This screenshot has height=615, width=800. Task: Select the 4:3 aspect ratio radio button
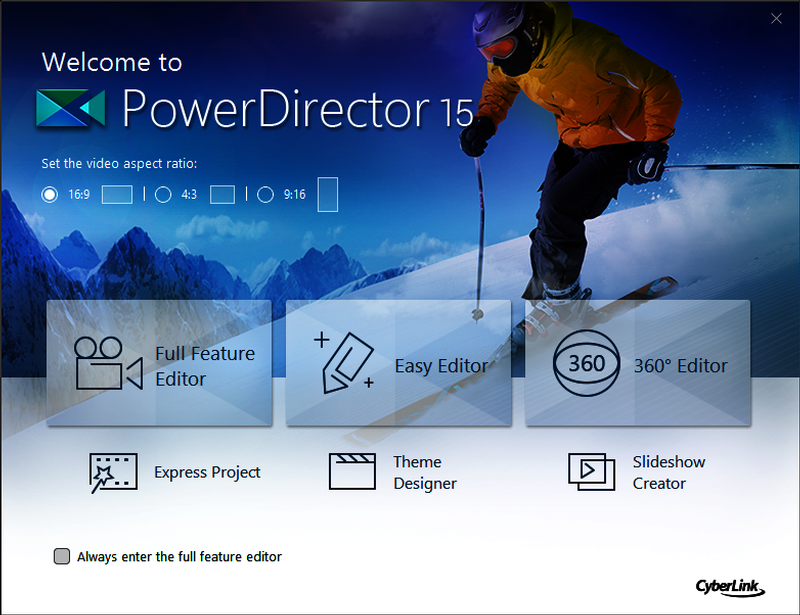click(163, 194)
